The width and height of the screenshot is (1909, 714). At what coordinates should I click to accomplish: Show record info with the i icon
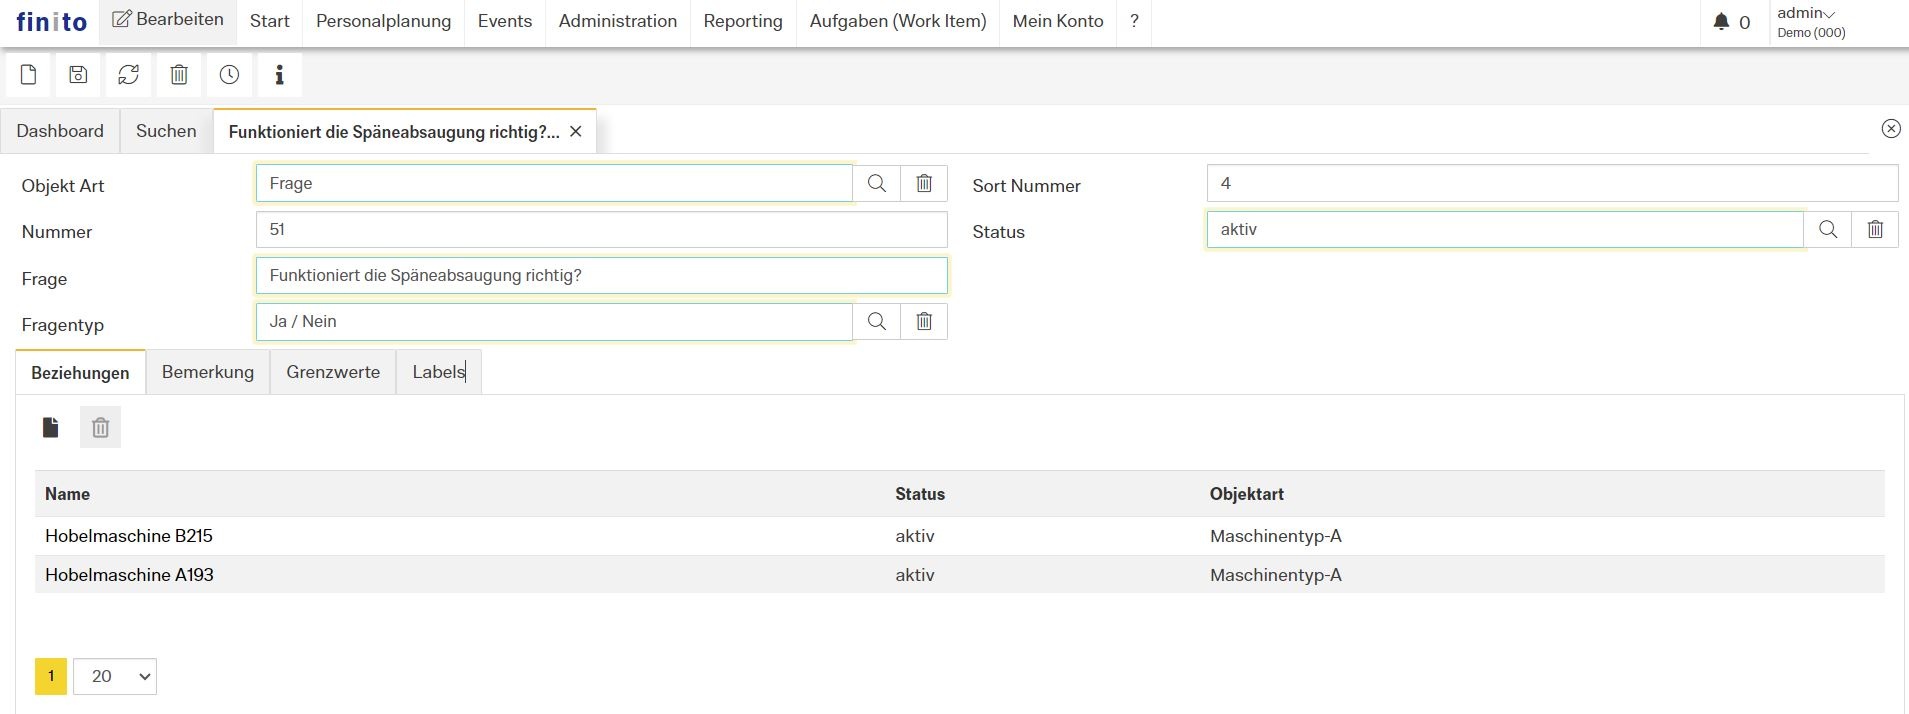pyautogui.click(x=279, y=75)
